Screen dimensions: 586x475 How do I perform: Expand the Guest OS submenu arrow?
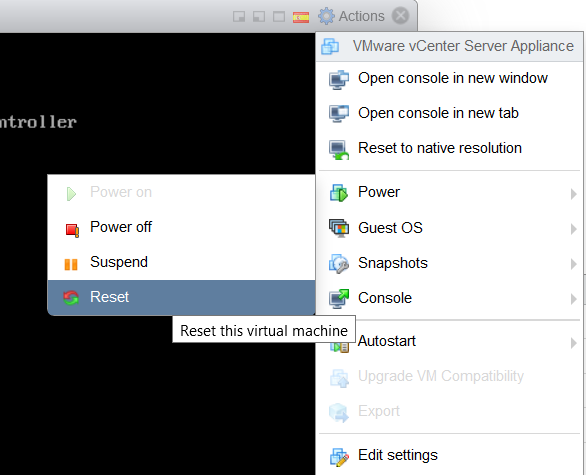point(573,229)
